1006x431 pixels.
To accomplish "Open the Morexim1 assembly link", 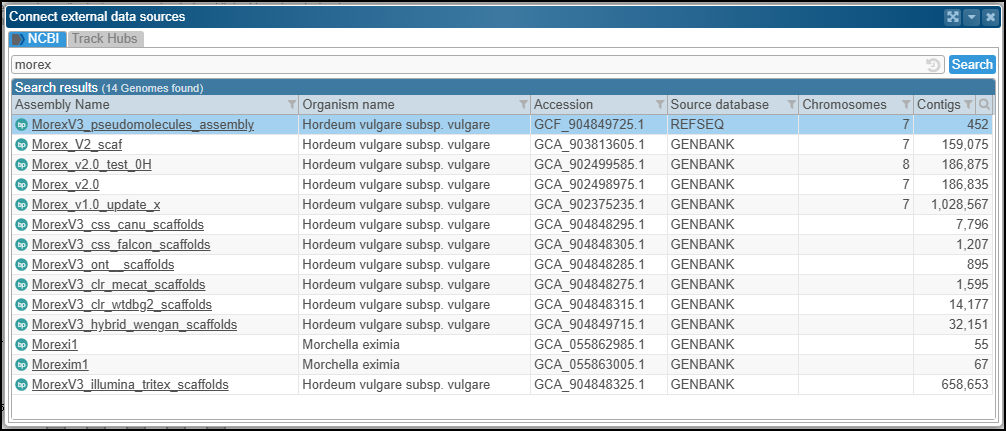I will click(x=60, y=364).
